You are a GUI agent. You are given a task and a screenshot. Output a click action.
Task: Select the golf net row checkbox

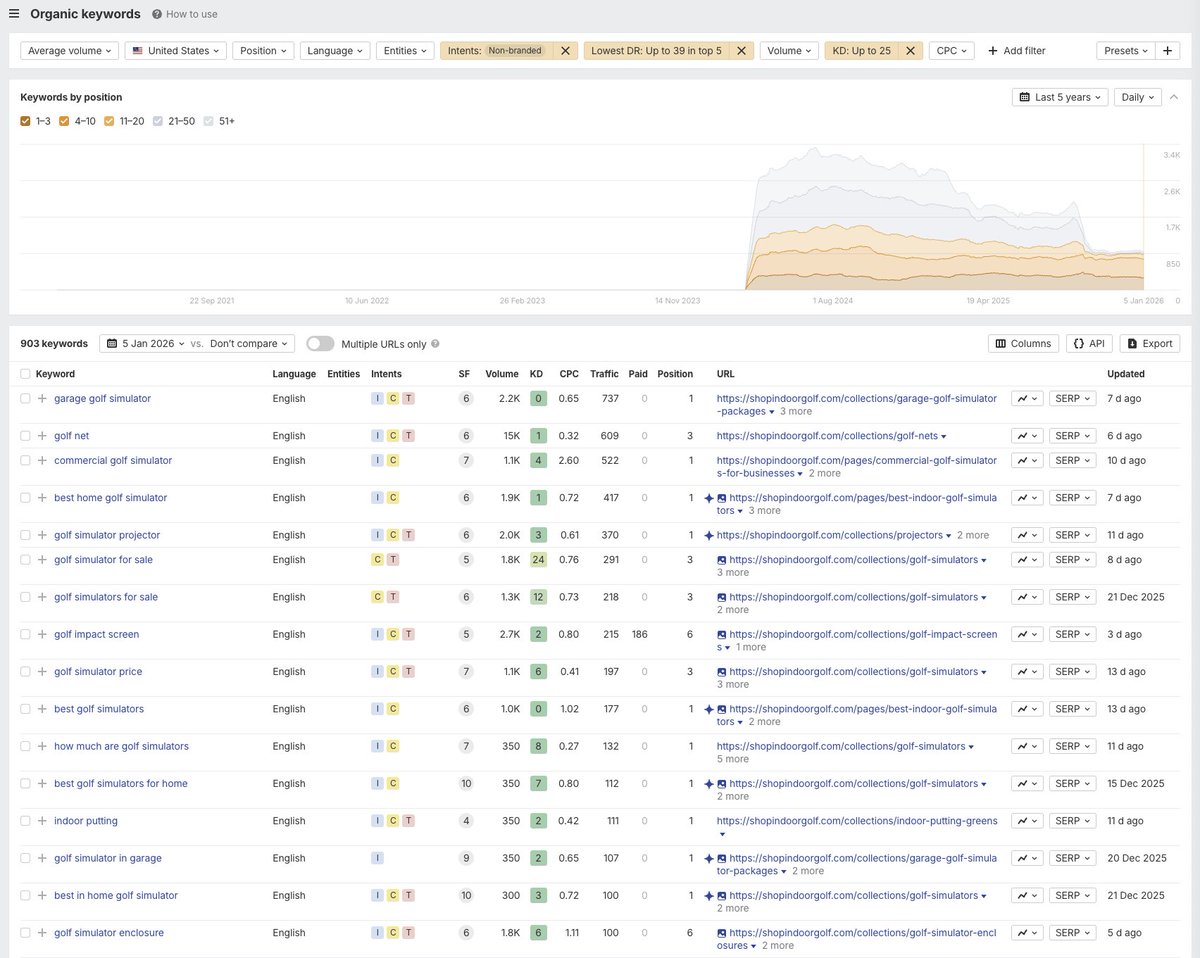[x=25, y=436]
